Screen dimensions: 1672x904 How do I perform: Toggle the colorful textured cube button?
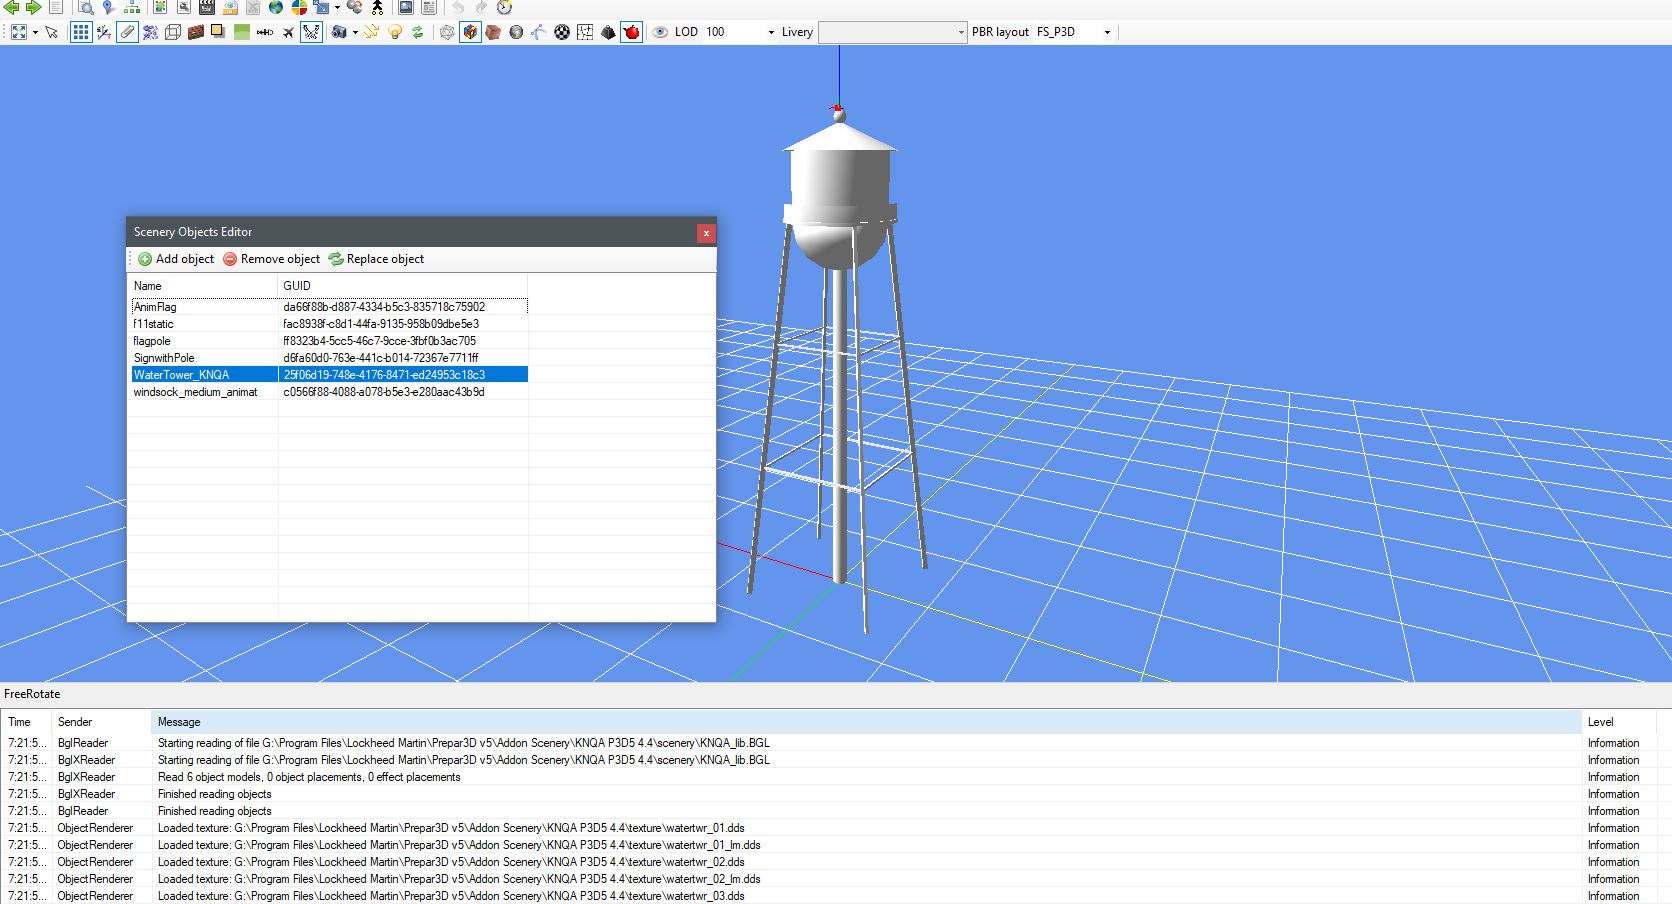(x=470, y=32)
